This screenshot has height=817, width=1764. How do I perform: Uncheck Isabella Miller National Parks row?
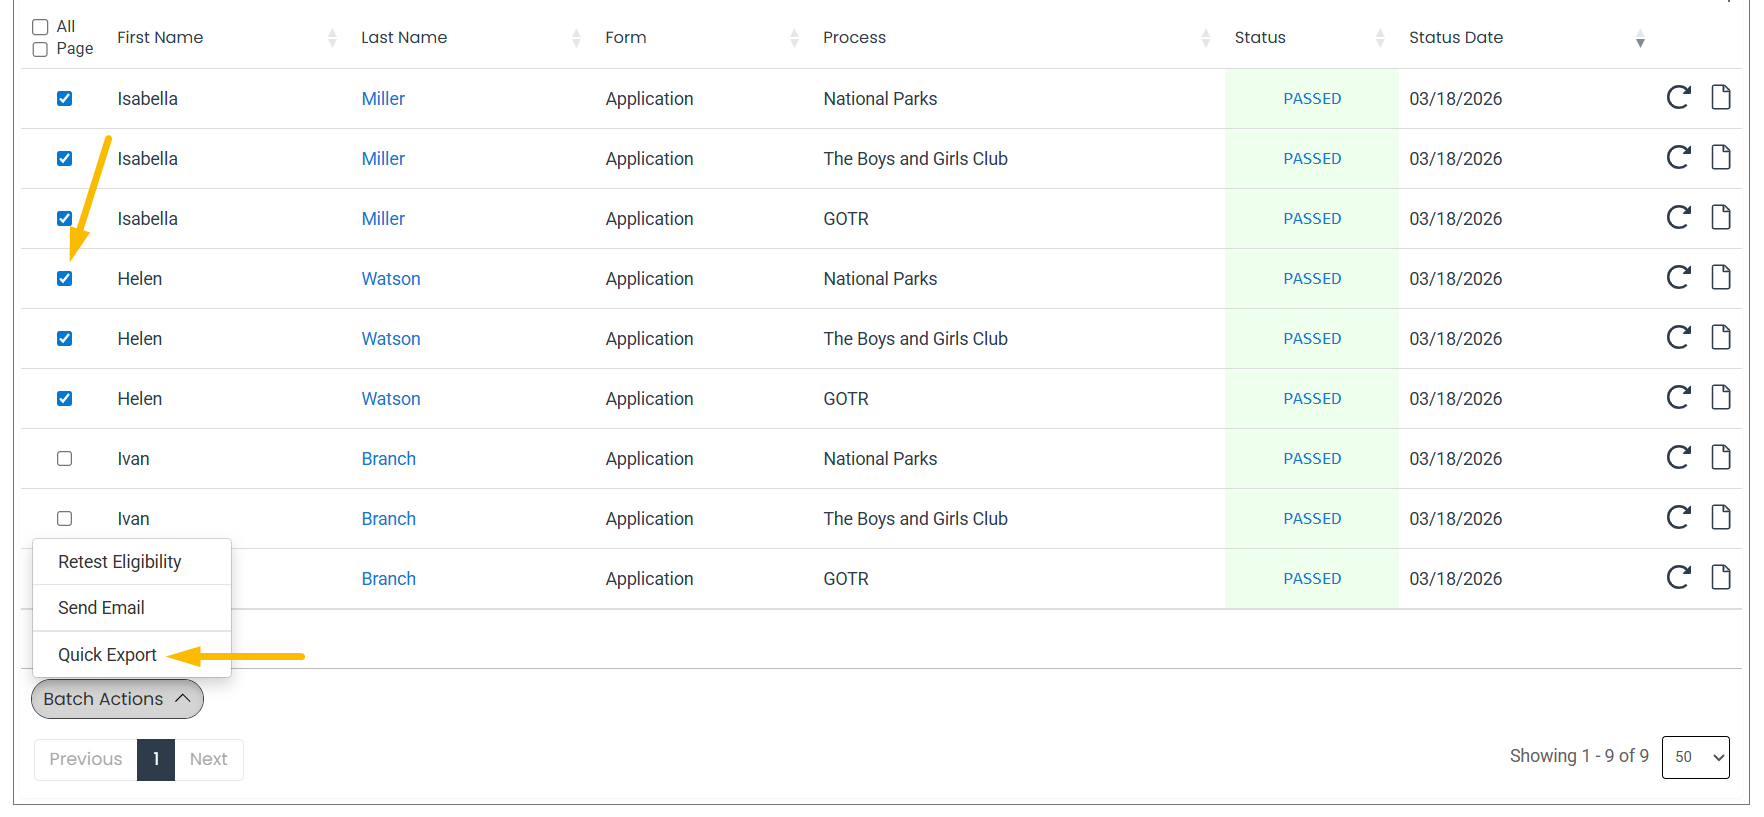(64, 98)
